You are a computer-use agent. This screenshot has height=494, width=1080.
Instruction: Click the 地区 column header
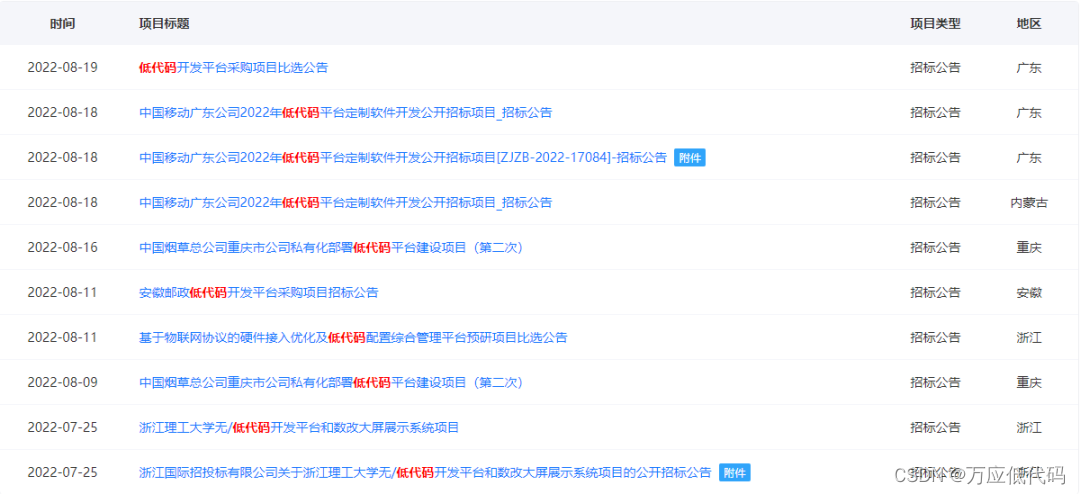pyautogui.click(x=1028, y=23)
